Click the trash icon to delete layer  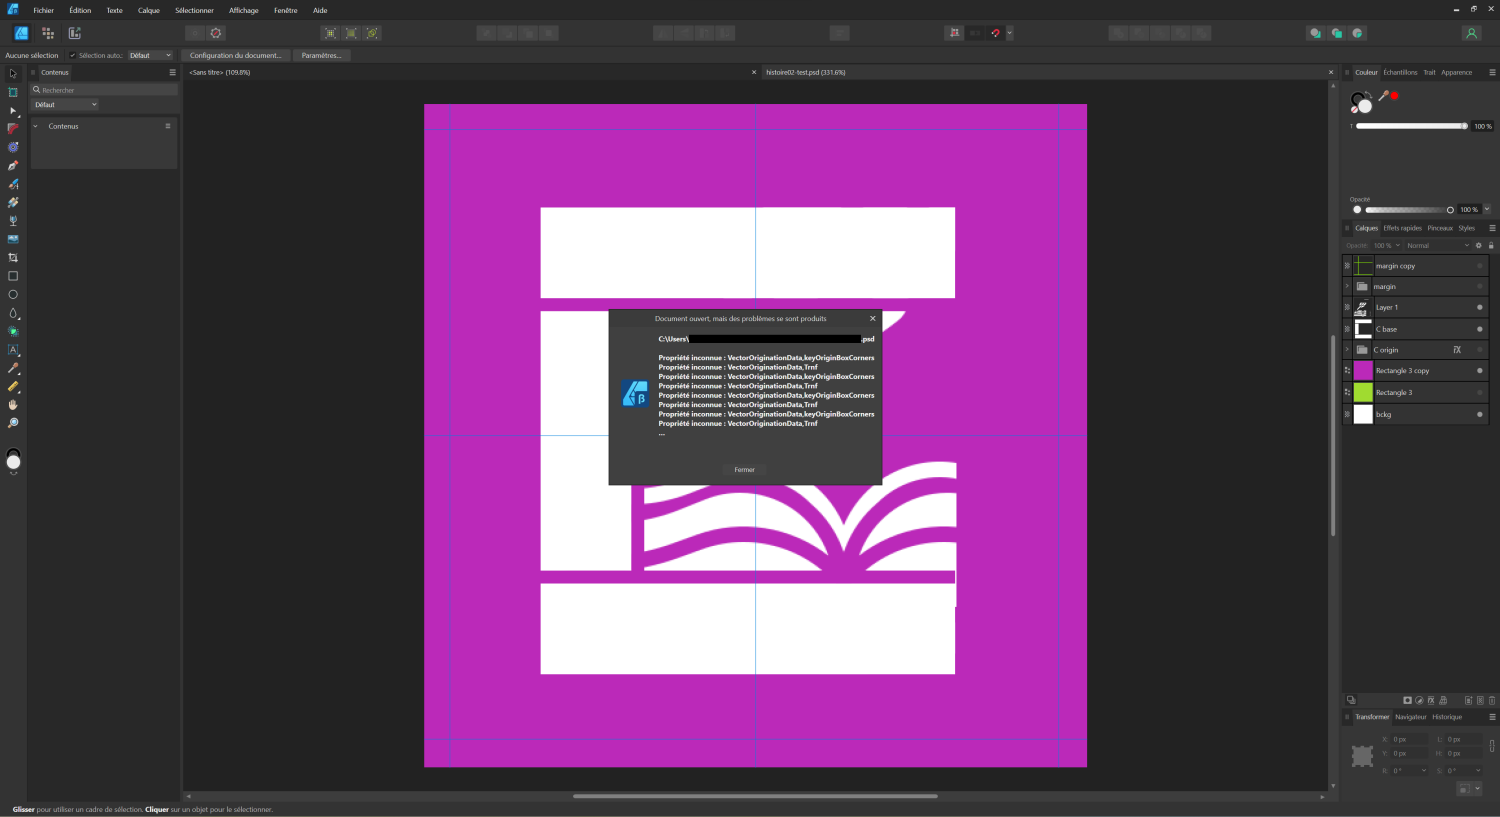[1492, 700]
